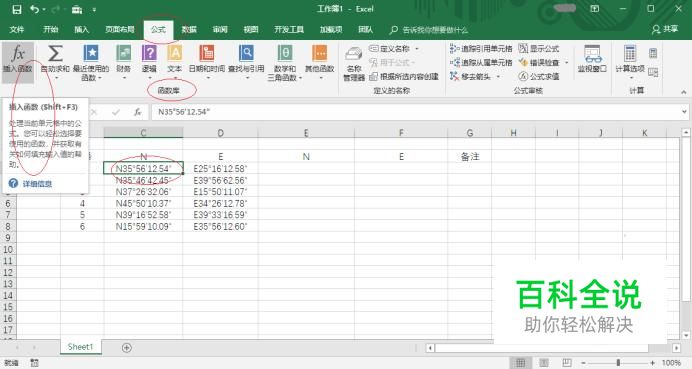Screen dimensions: 692x369
Task: Click Trace Dependents
Action: pyautogui.click(x=481, y=63)
